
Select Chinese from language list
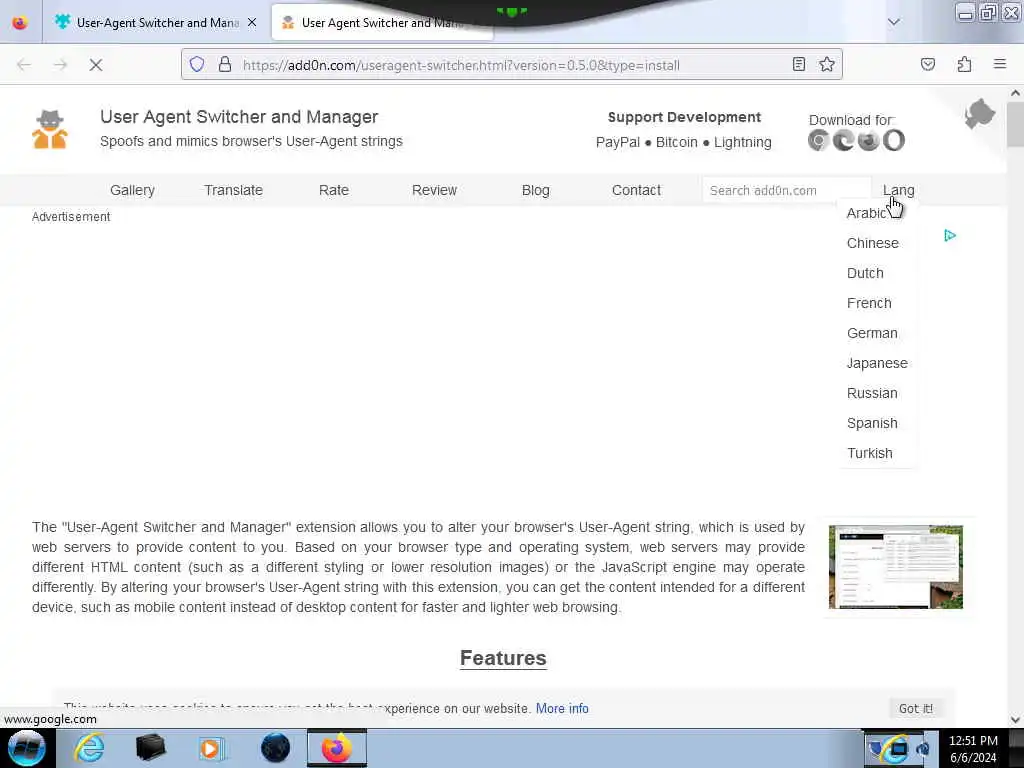coord(872,243)
